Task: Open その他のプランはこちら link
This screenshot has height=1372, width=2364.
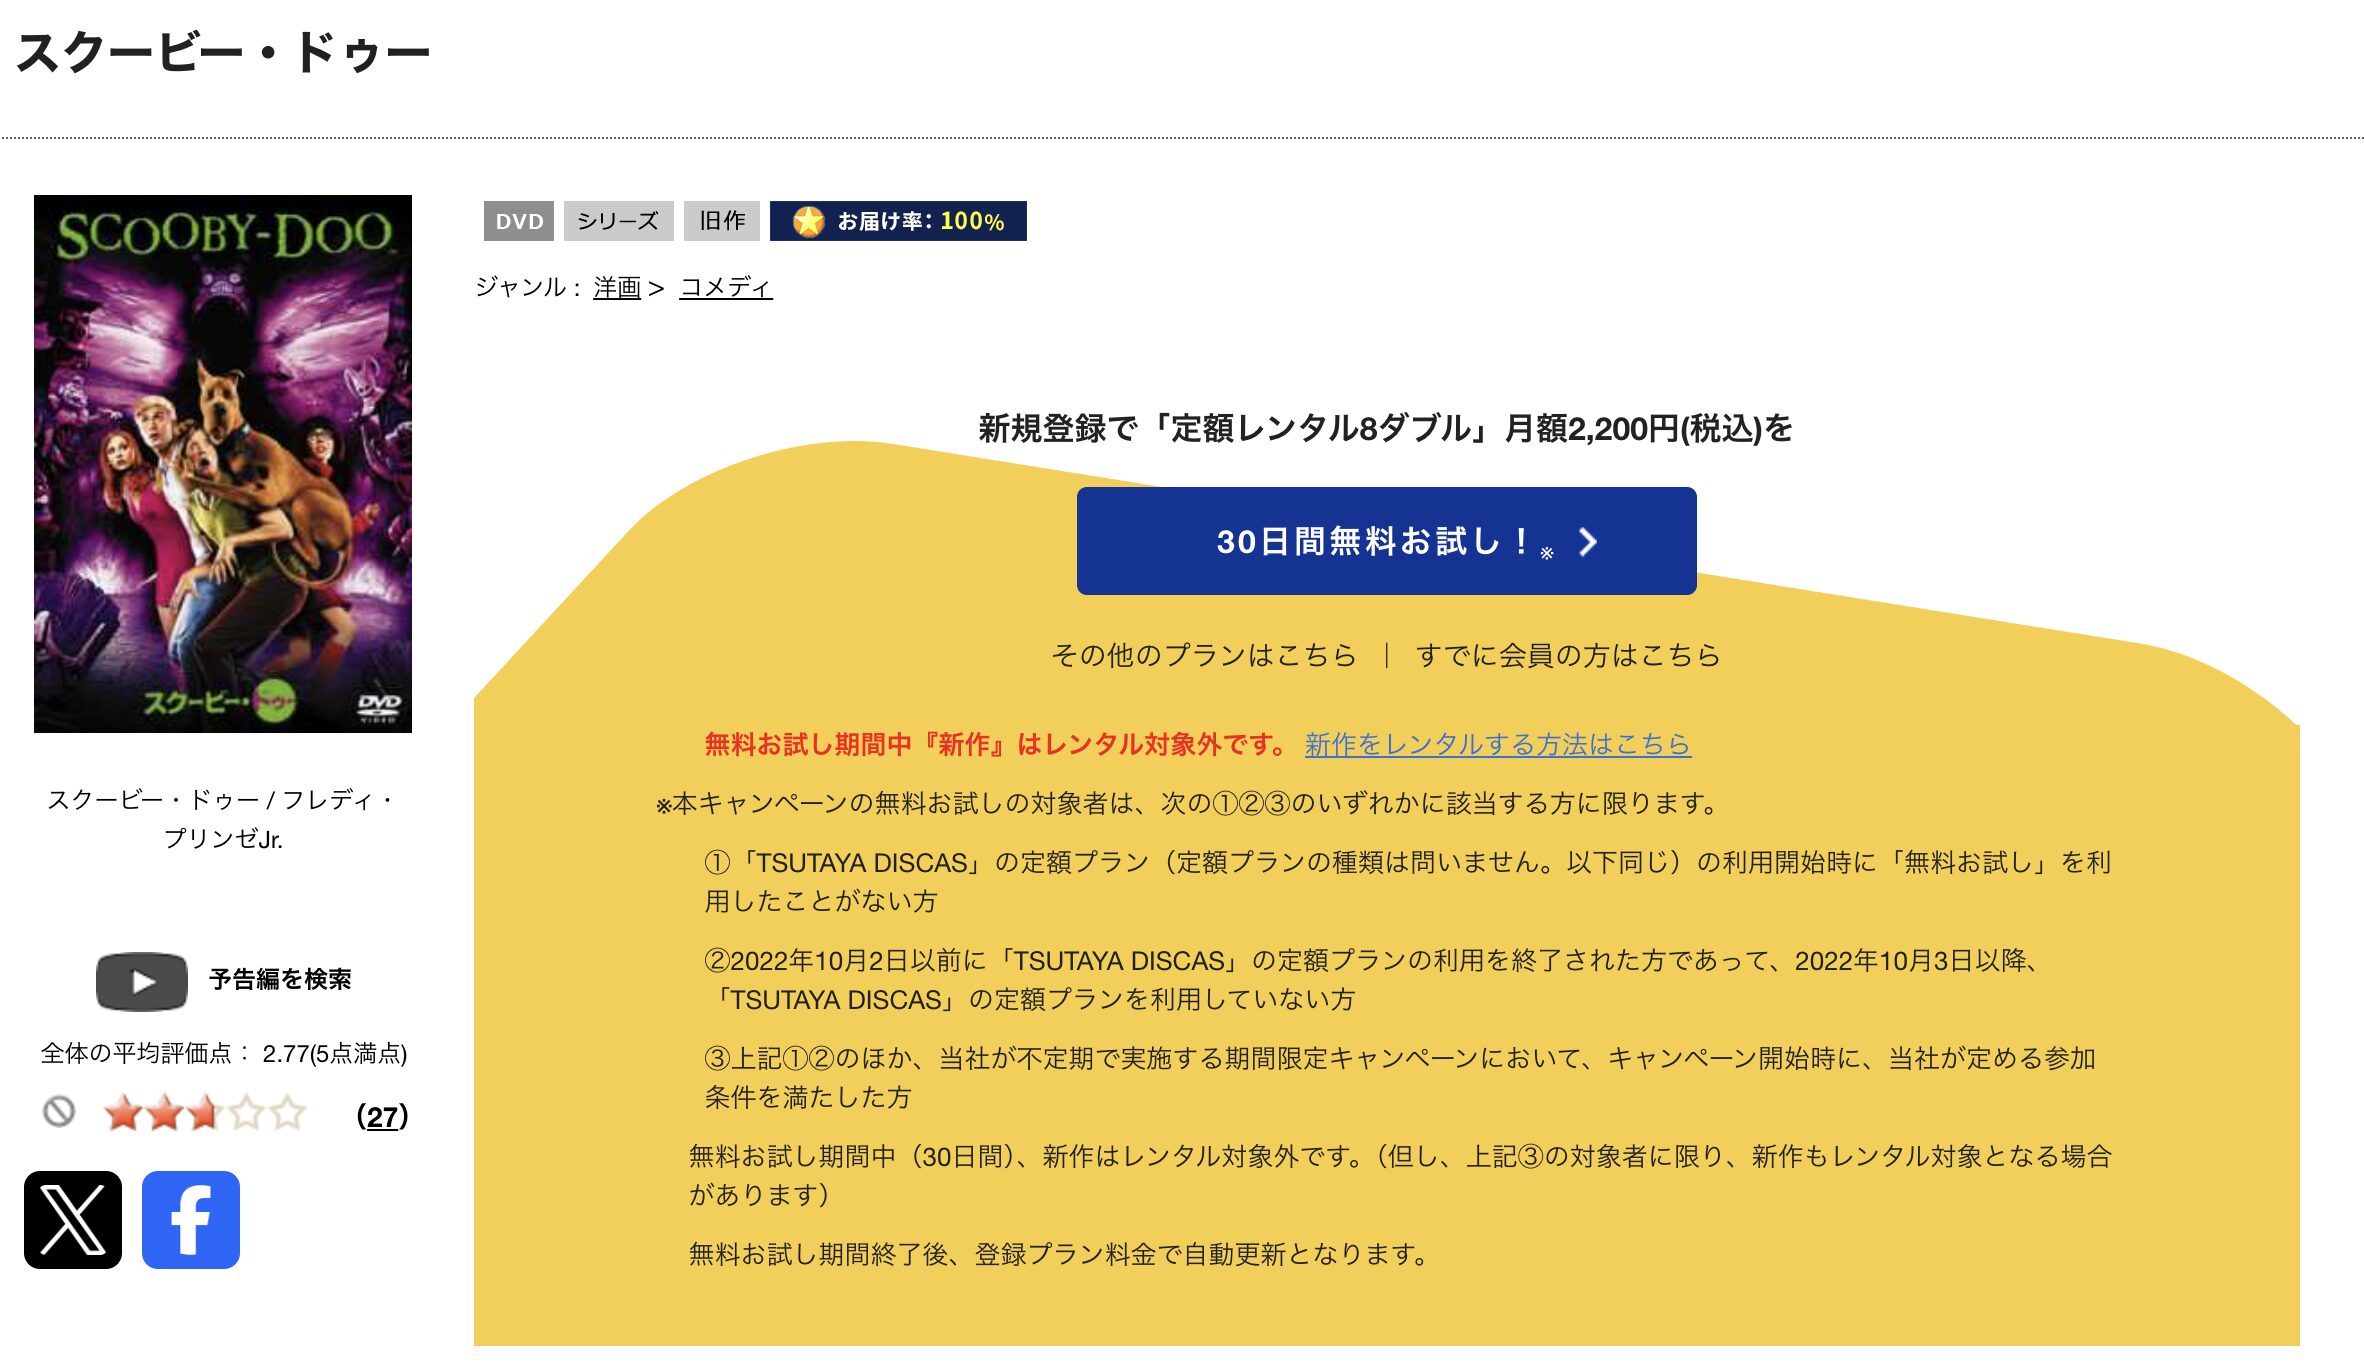Action: [x=1204, y=655]
